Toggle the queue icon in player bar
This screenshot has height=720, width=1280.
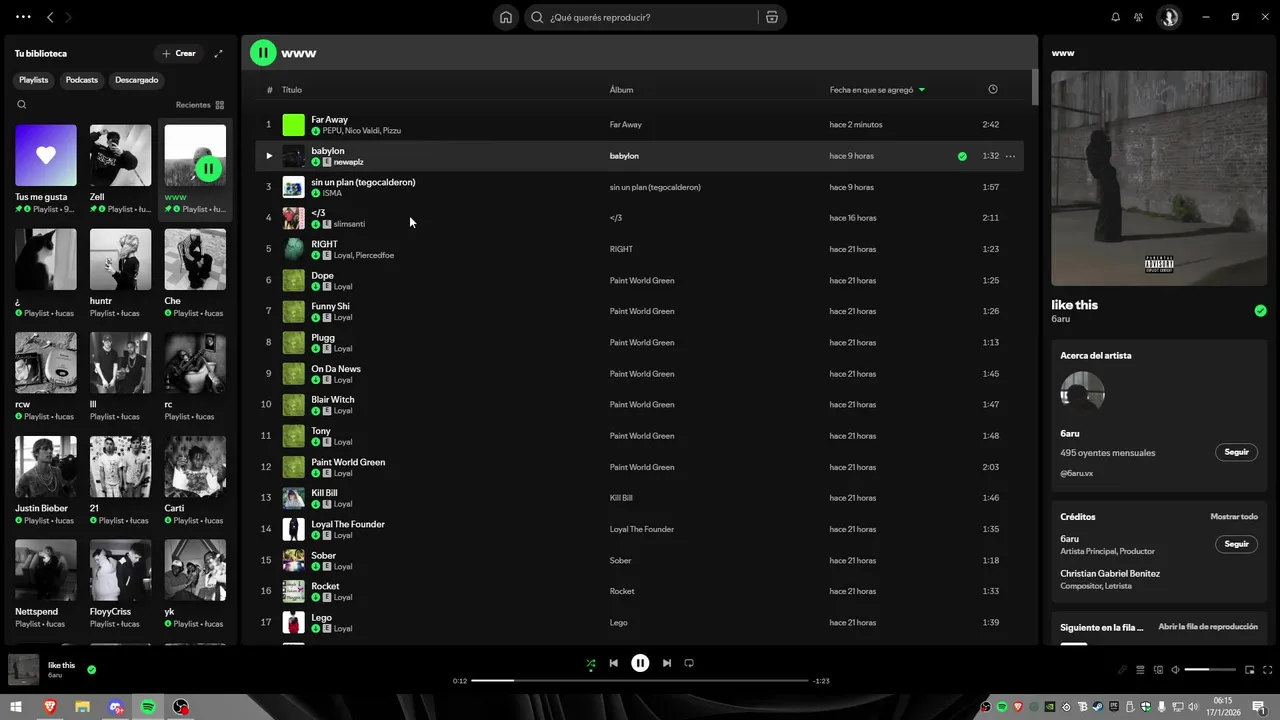coord(1140,670)
